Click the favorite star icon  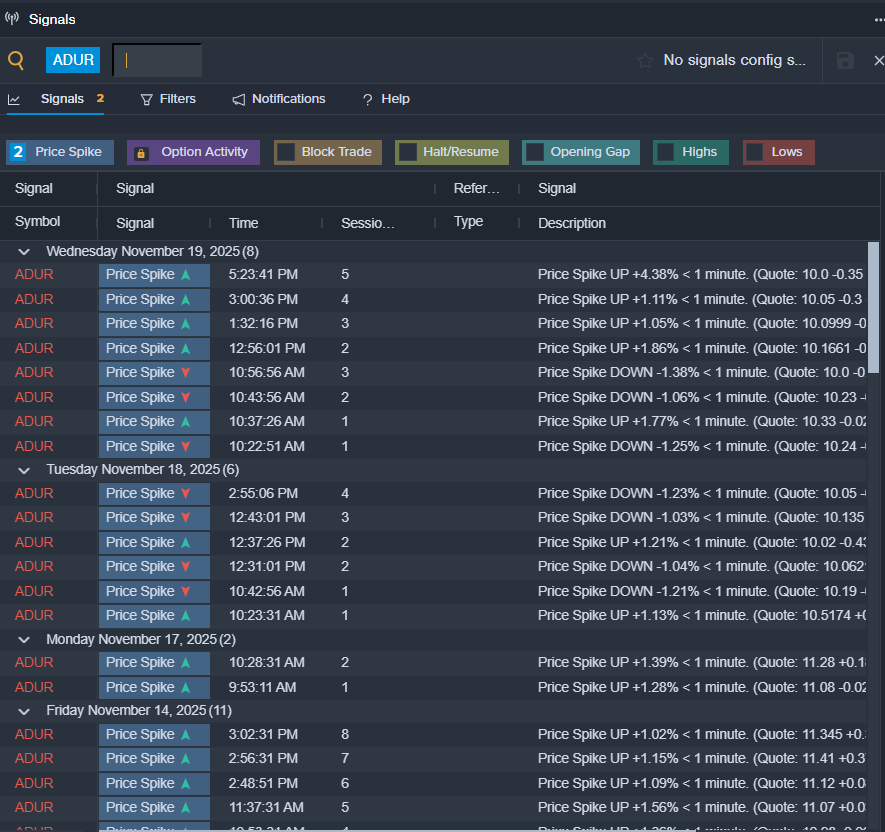click(645, 61)
